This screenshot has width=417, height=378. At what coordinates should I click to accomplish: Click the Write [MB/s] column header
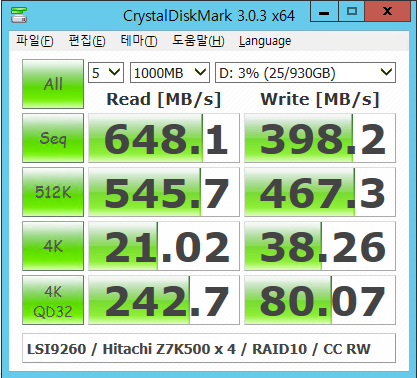tap(320, 99)
